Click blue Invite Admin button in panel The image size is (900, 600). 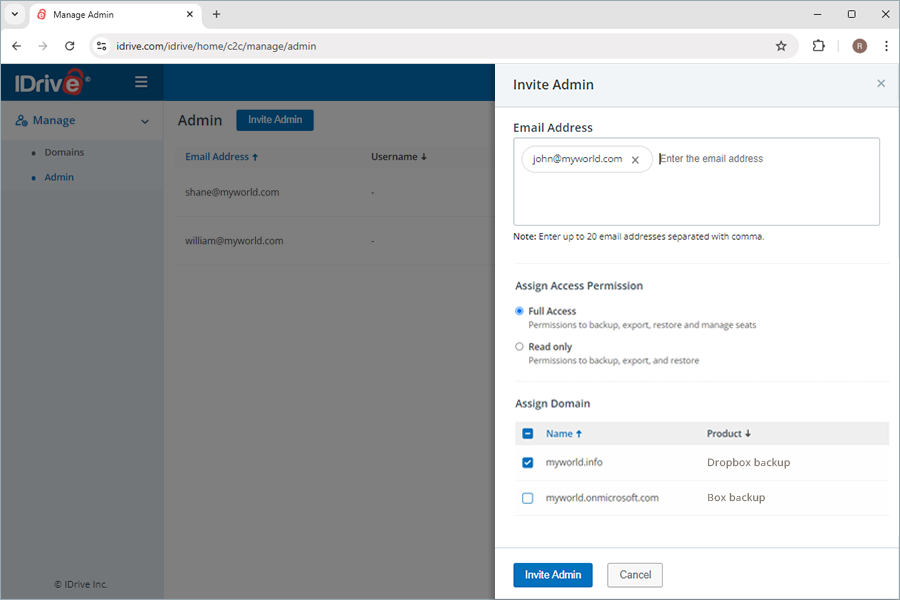coord(553,575)
